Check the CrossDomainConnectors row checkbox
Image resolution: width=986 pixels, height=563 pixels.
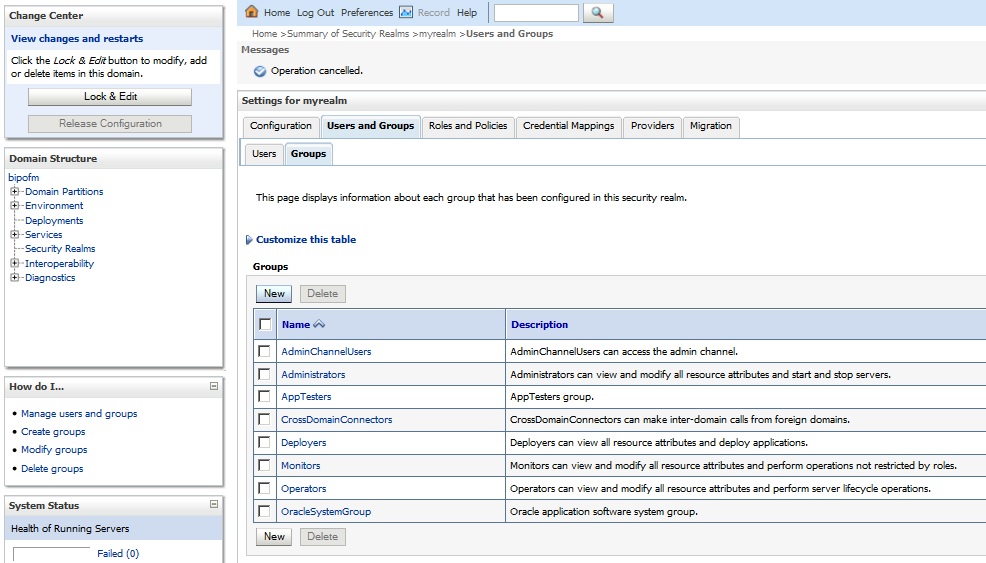pyautogui.click(x=264, y=420)
